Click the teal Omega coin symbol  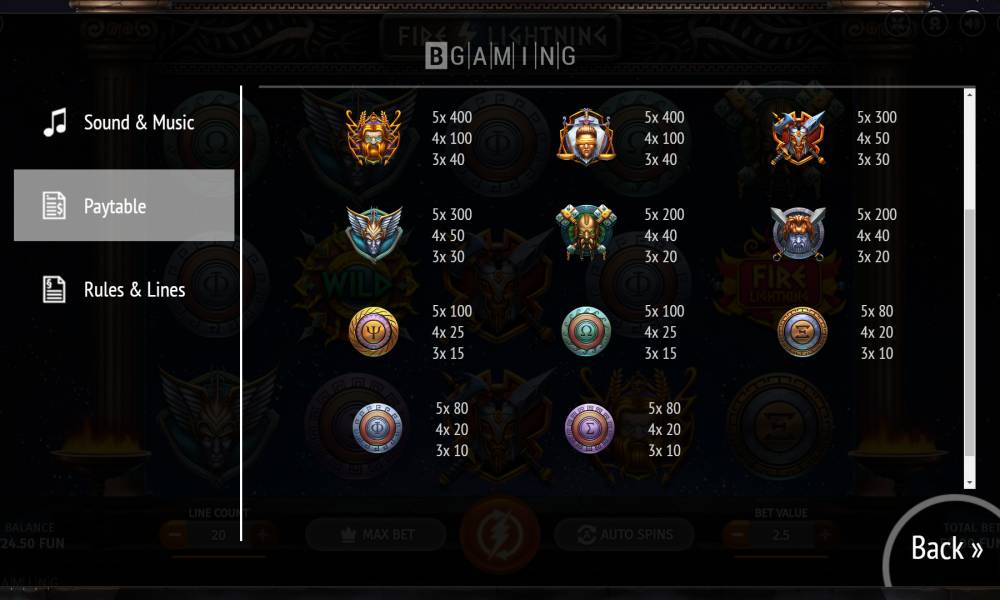coord(586,332)
